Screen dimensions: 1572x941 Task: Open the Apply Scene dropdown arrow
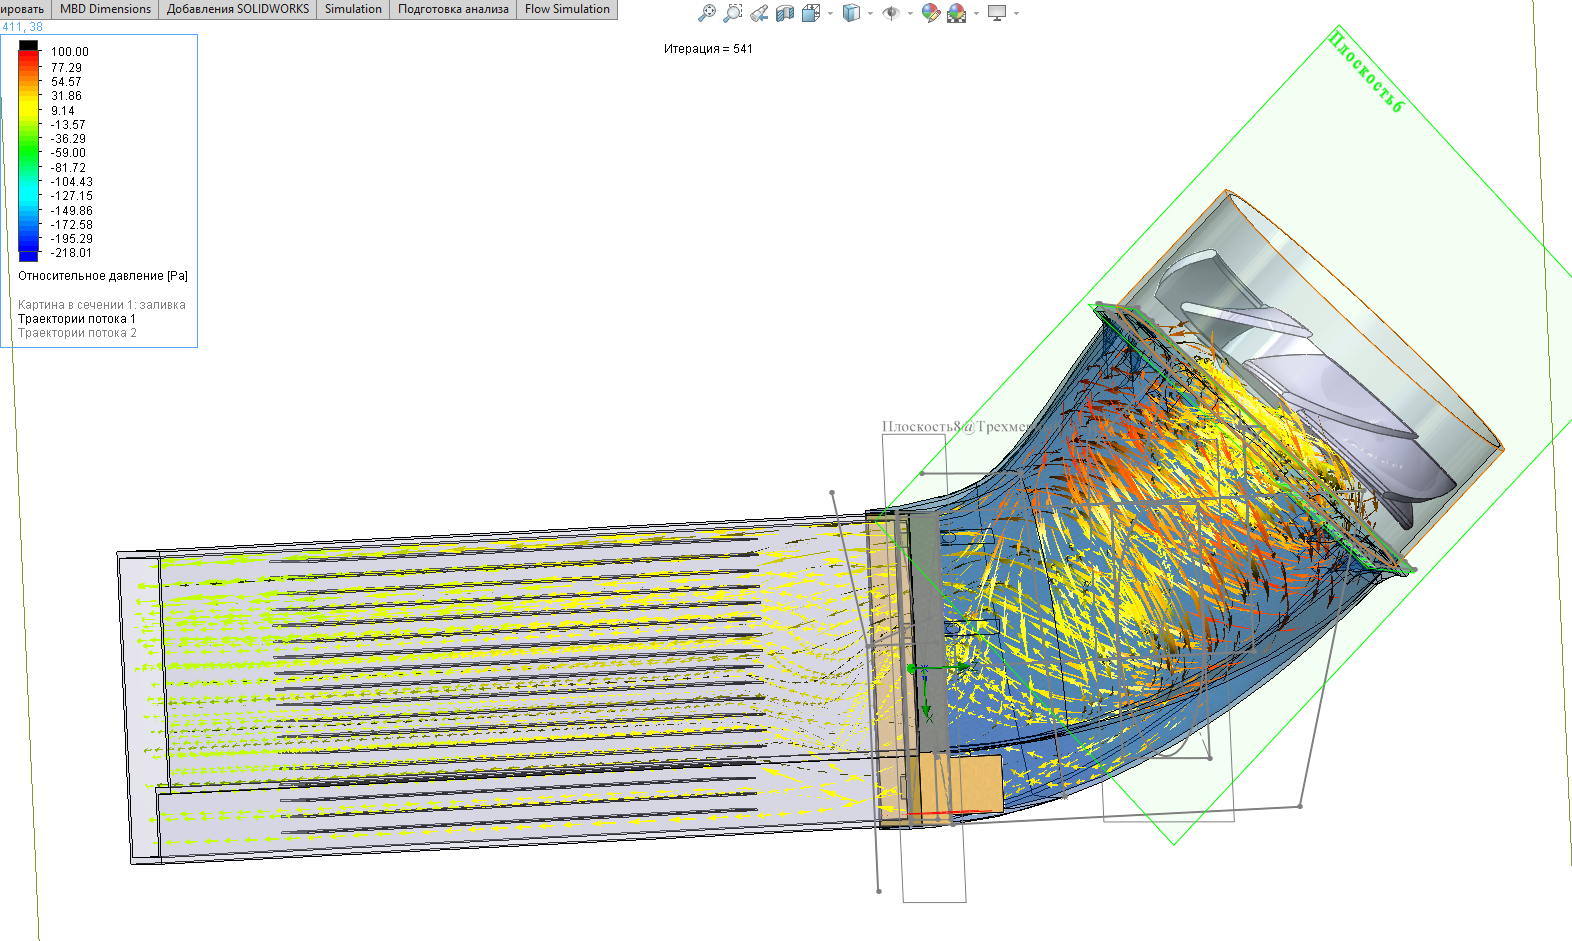(976, 14)
